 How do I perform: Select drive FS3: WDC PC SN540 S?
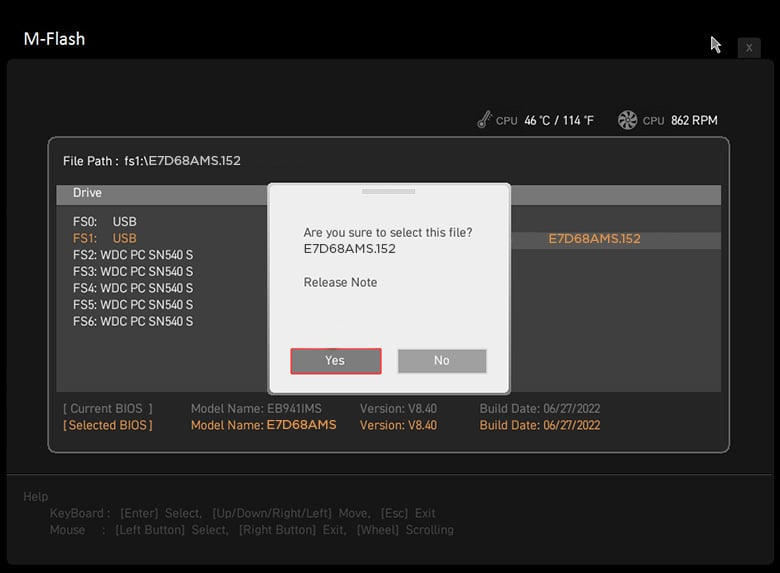pos(133,272)
